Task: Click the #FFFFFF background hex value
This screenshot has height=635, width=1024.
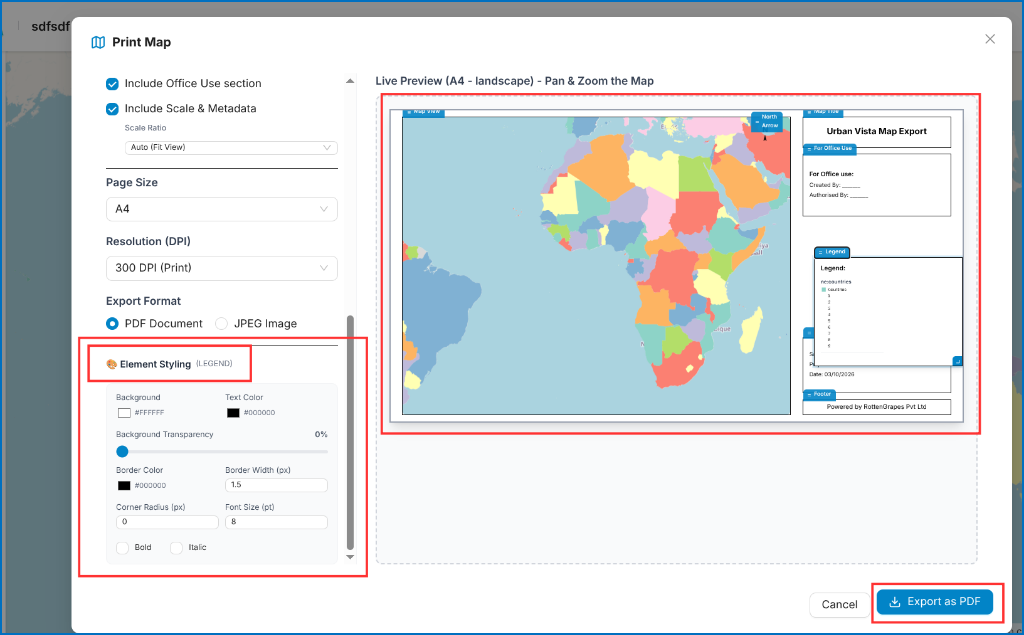Action: (150, 413)
